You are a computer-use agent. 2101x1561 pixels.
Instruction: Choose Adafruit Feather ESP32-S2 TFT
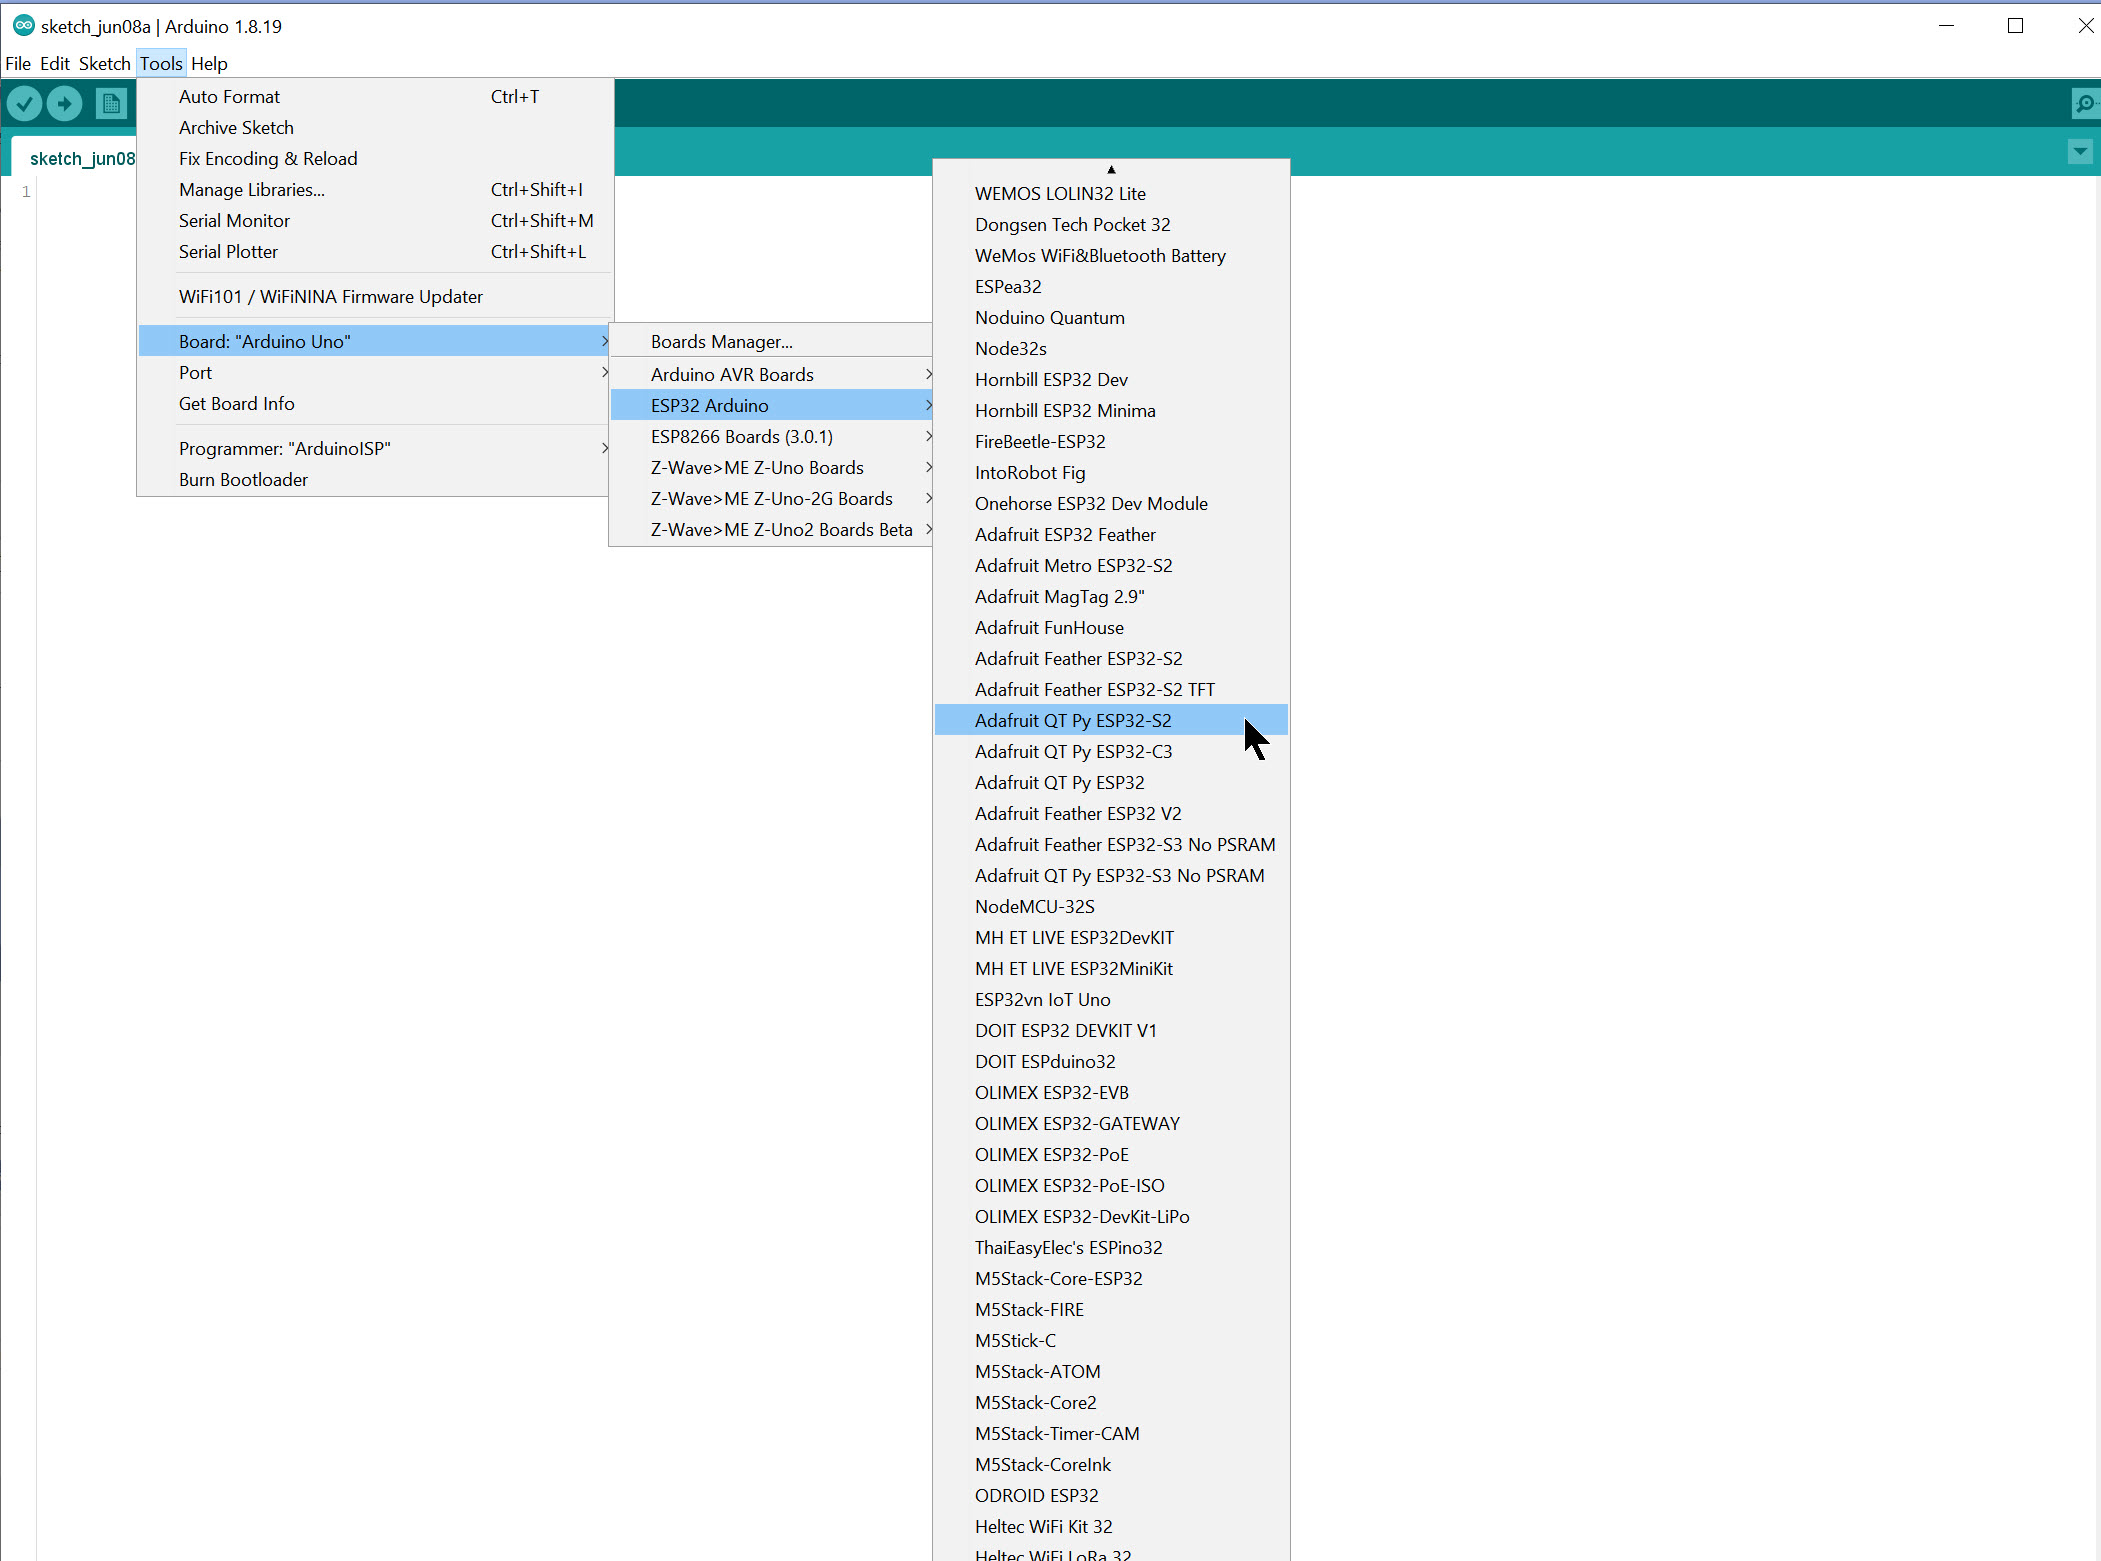tap(1111, 690)
